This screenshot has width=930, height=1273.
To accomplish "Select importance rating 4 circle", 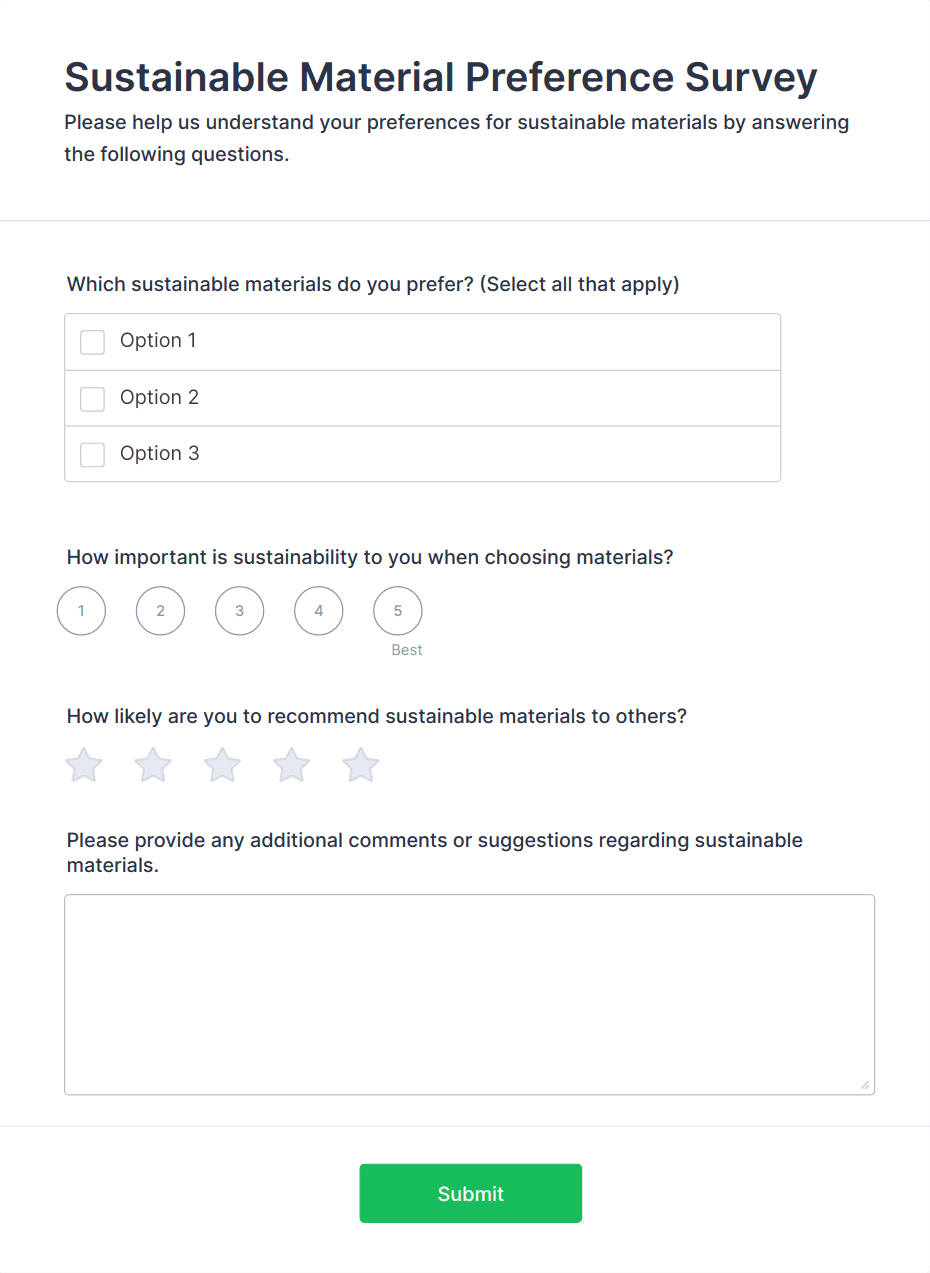I will tap(318, 611).
